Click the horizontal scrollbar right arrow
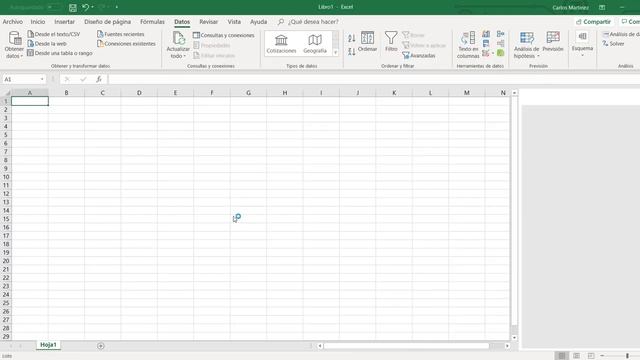 tap(507, 346)
